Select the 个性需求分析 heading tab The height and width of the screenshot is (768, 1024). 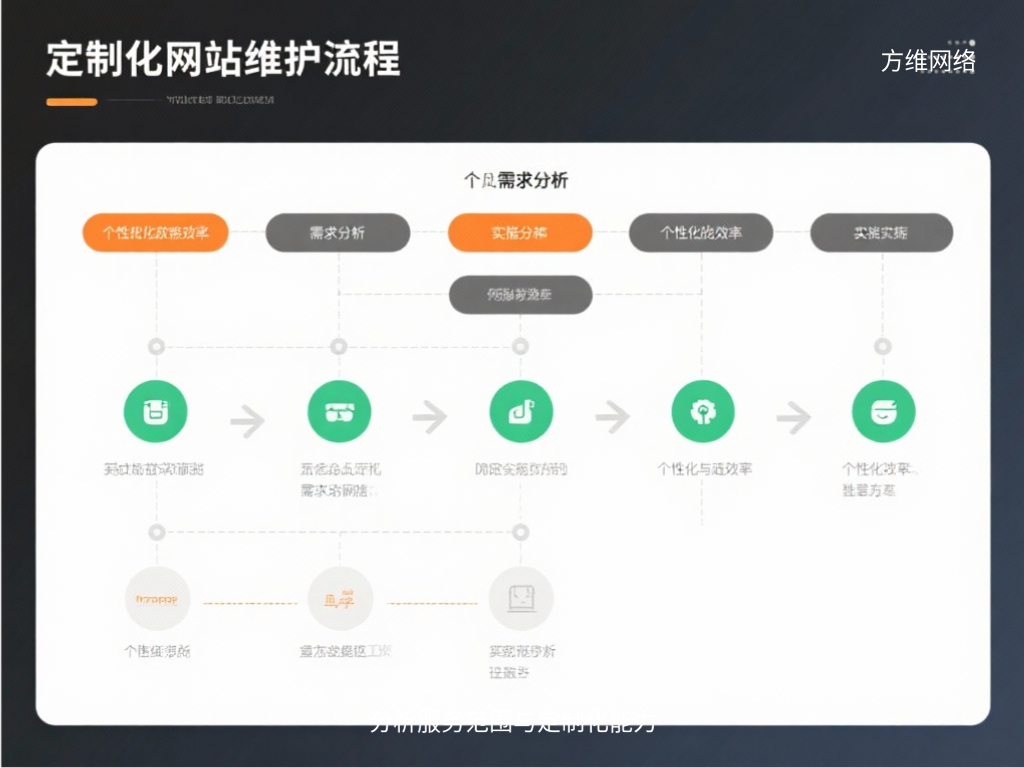pos(520,181)
